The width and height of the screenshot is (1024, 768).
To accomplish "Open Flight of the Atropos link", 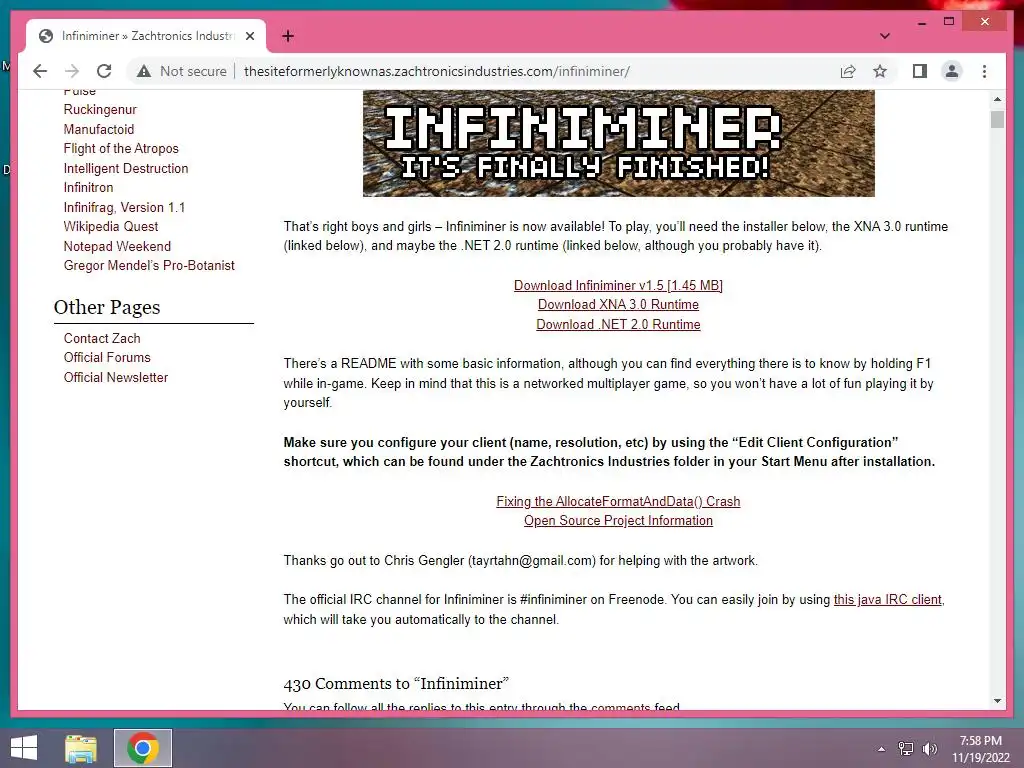I will (x=121, y=149).
